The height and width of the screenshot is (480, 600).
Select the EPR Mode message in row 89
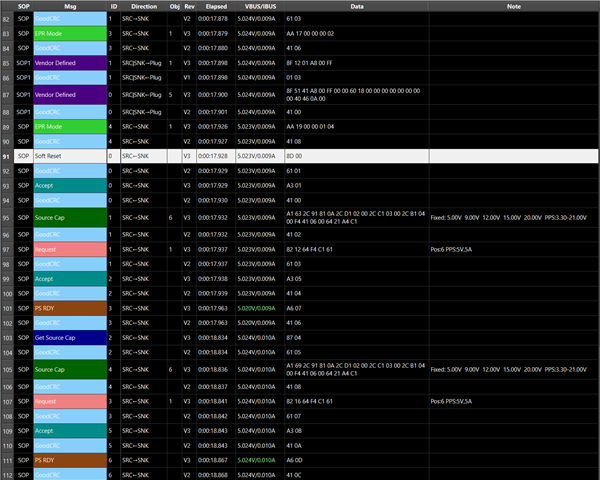tap(70, 127)
